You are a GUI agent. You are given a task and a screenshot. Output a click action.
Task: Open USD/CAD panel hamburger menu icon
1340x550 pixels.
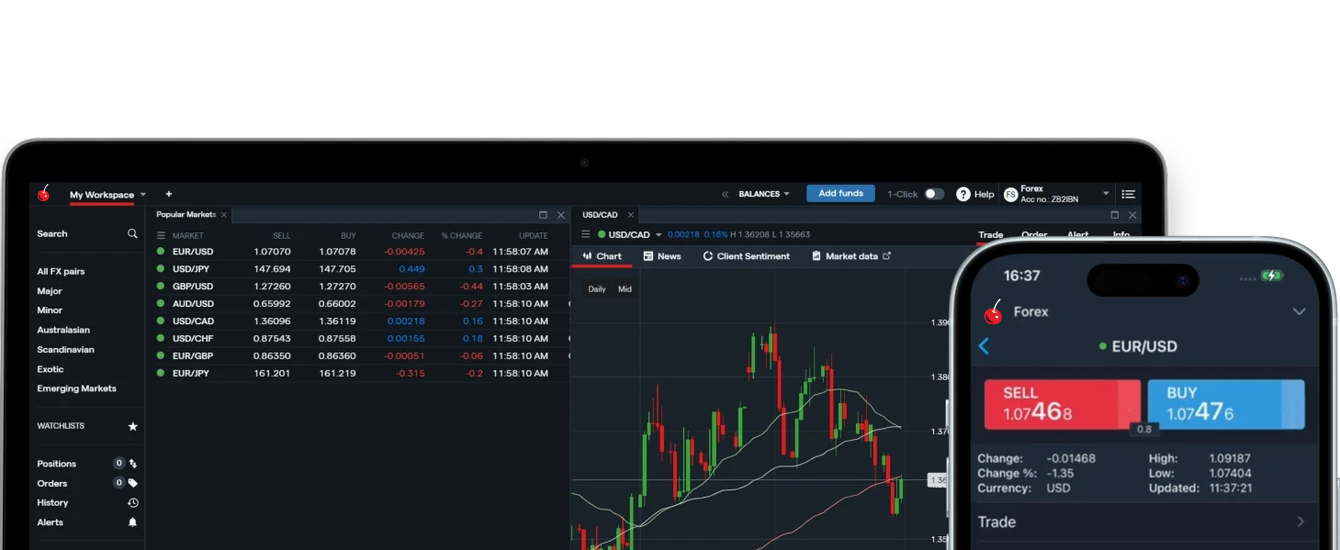point(586,235)
